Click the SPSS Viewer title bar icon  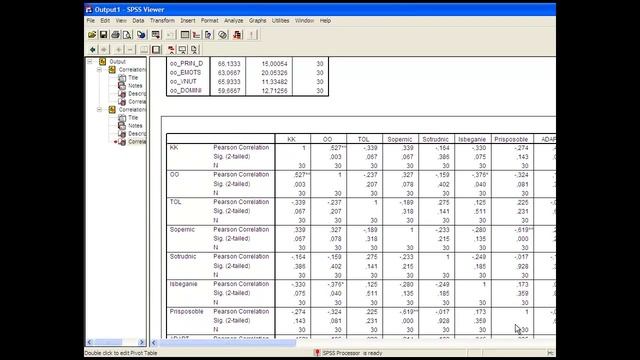tap(89, 9)
